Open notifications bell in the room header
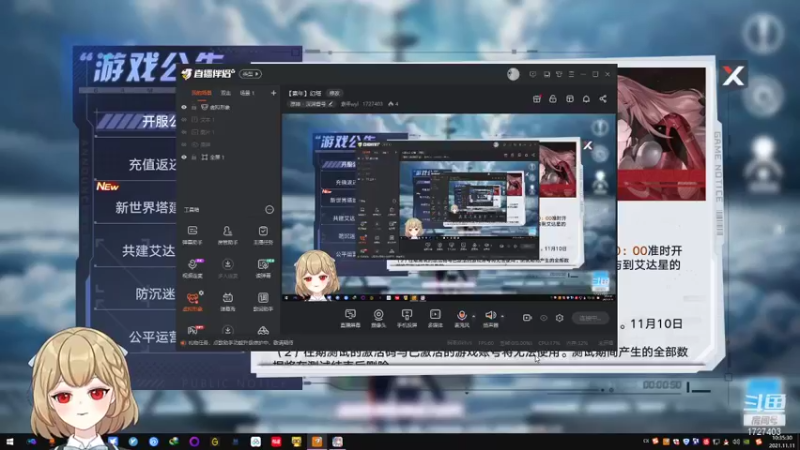 [x=586, y=99]
